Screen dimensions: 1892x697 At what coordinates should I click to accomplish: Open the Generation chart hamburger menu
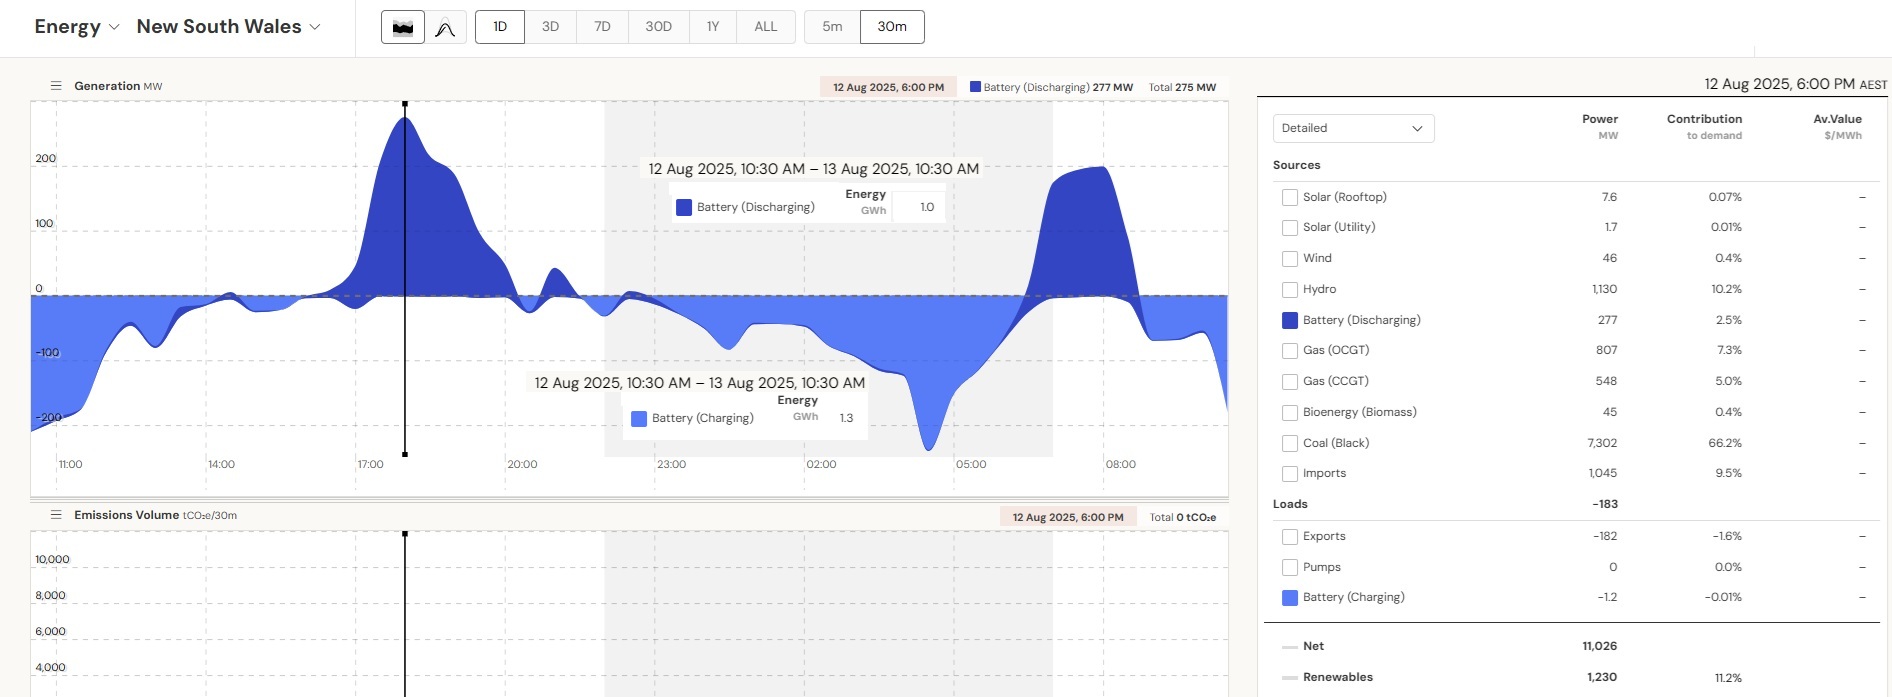56,86
